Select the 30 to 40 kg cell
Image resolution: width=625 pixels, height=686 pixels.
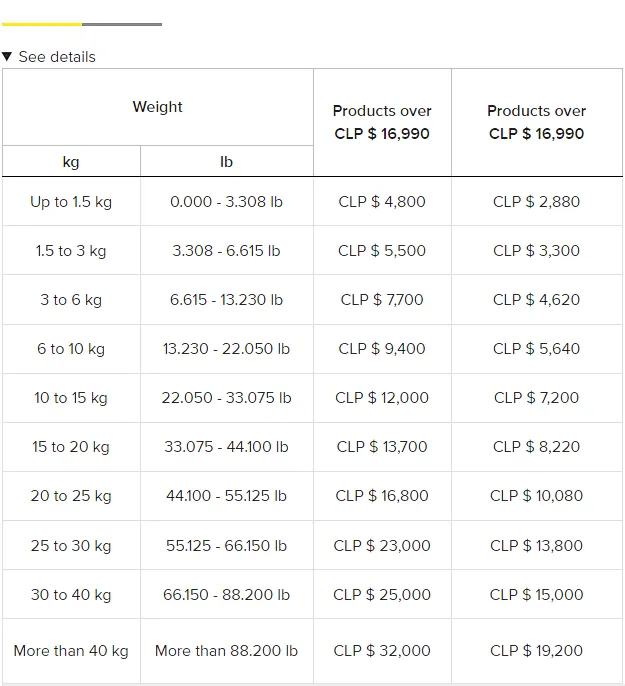pyautogui.click(x=71, y=595)
